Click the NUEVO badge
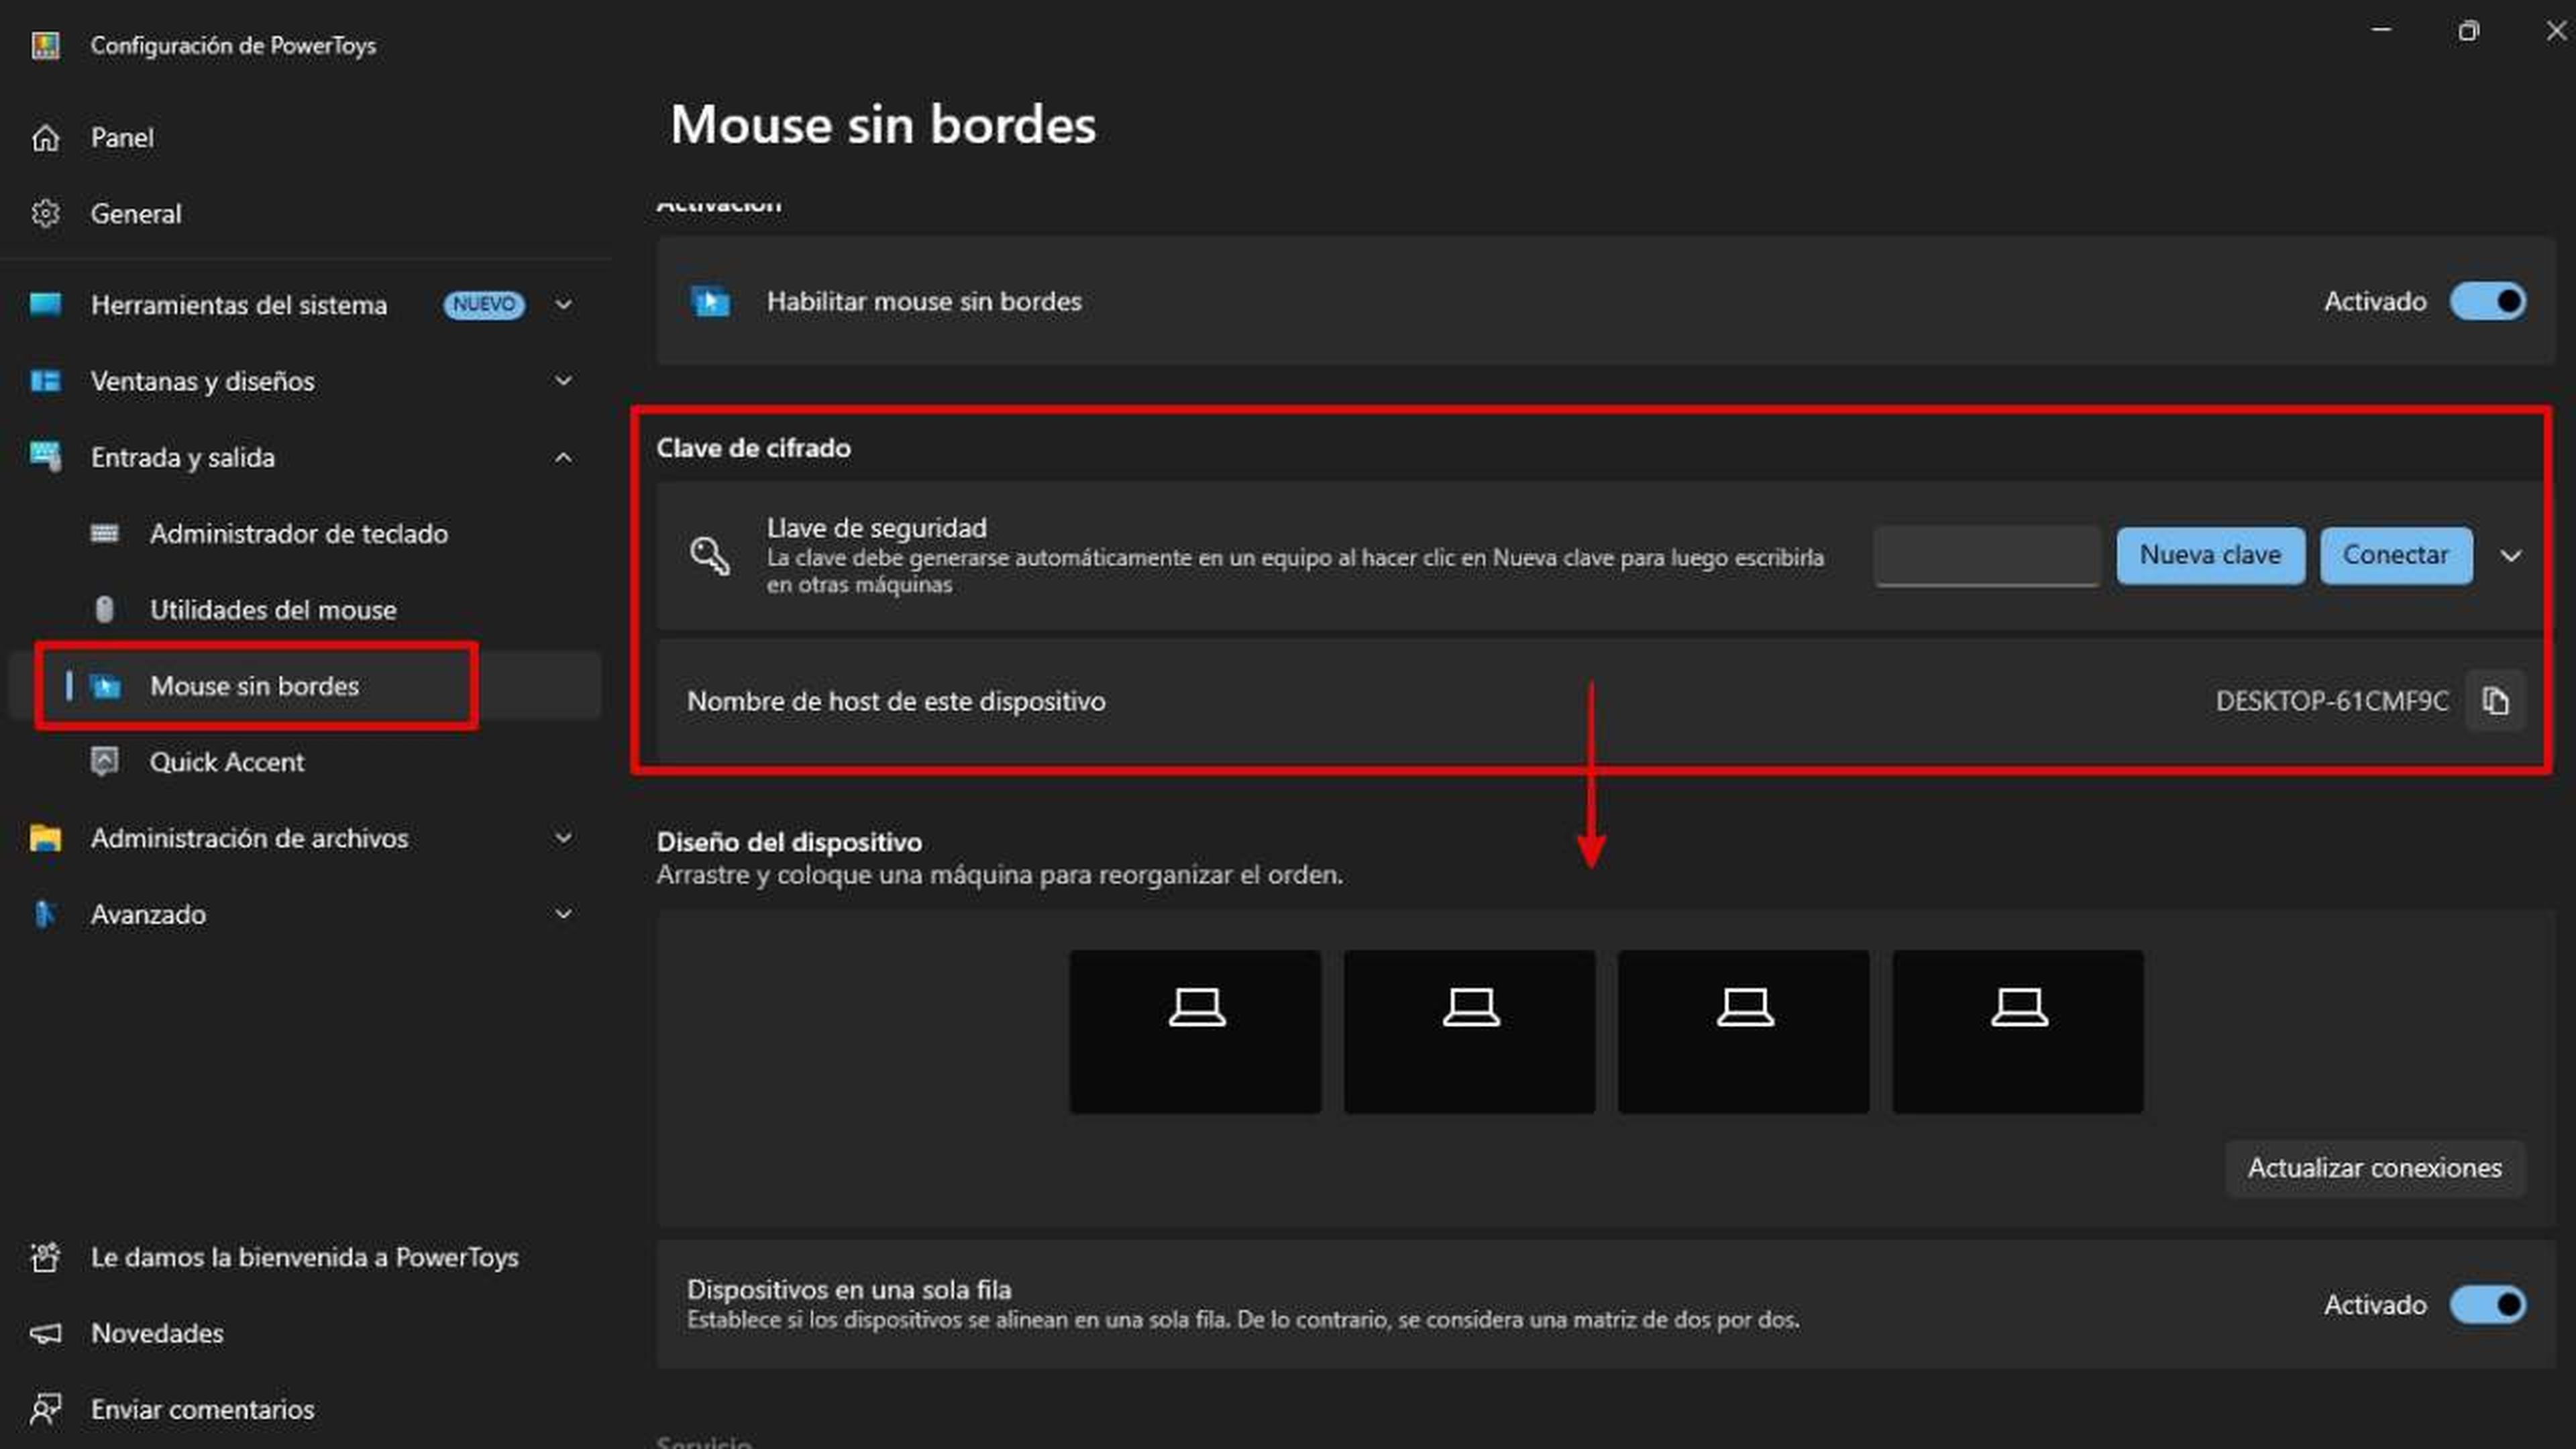 (484, 304)
